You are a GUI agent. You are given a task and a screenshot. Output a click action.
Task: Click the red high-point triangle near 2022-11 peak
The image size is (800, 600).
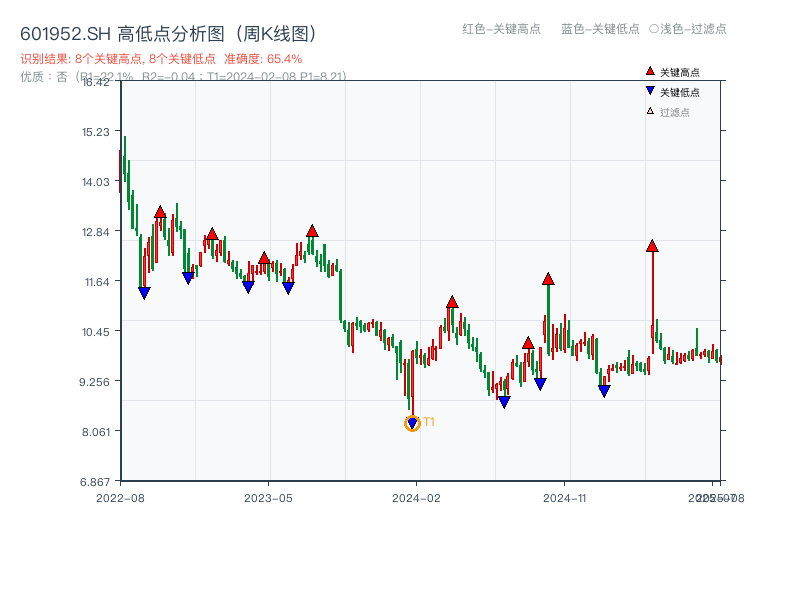coord(160,211)
